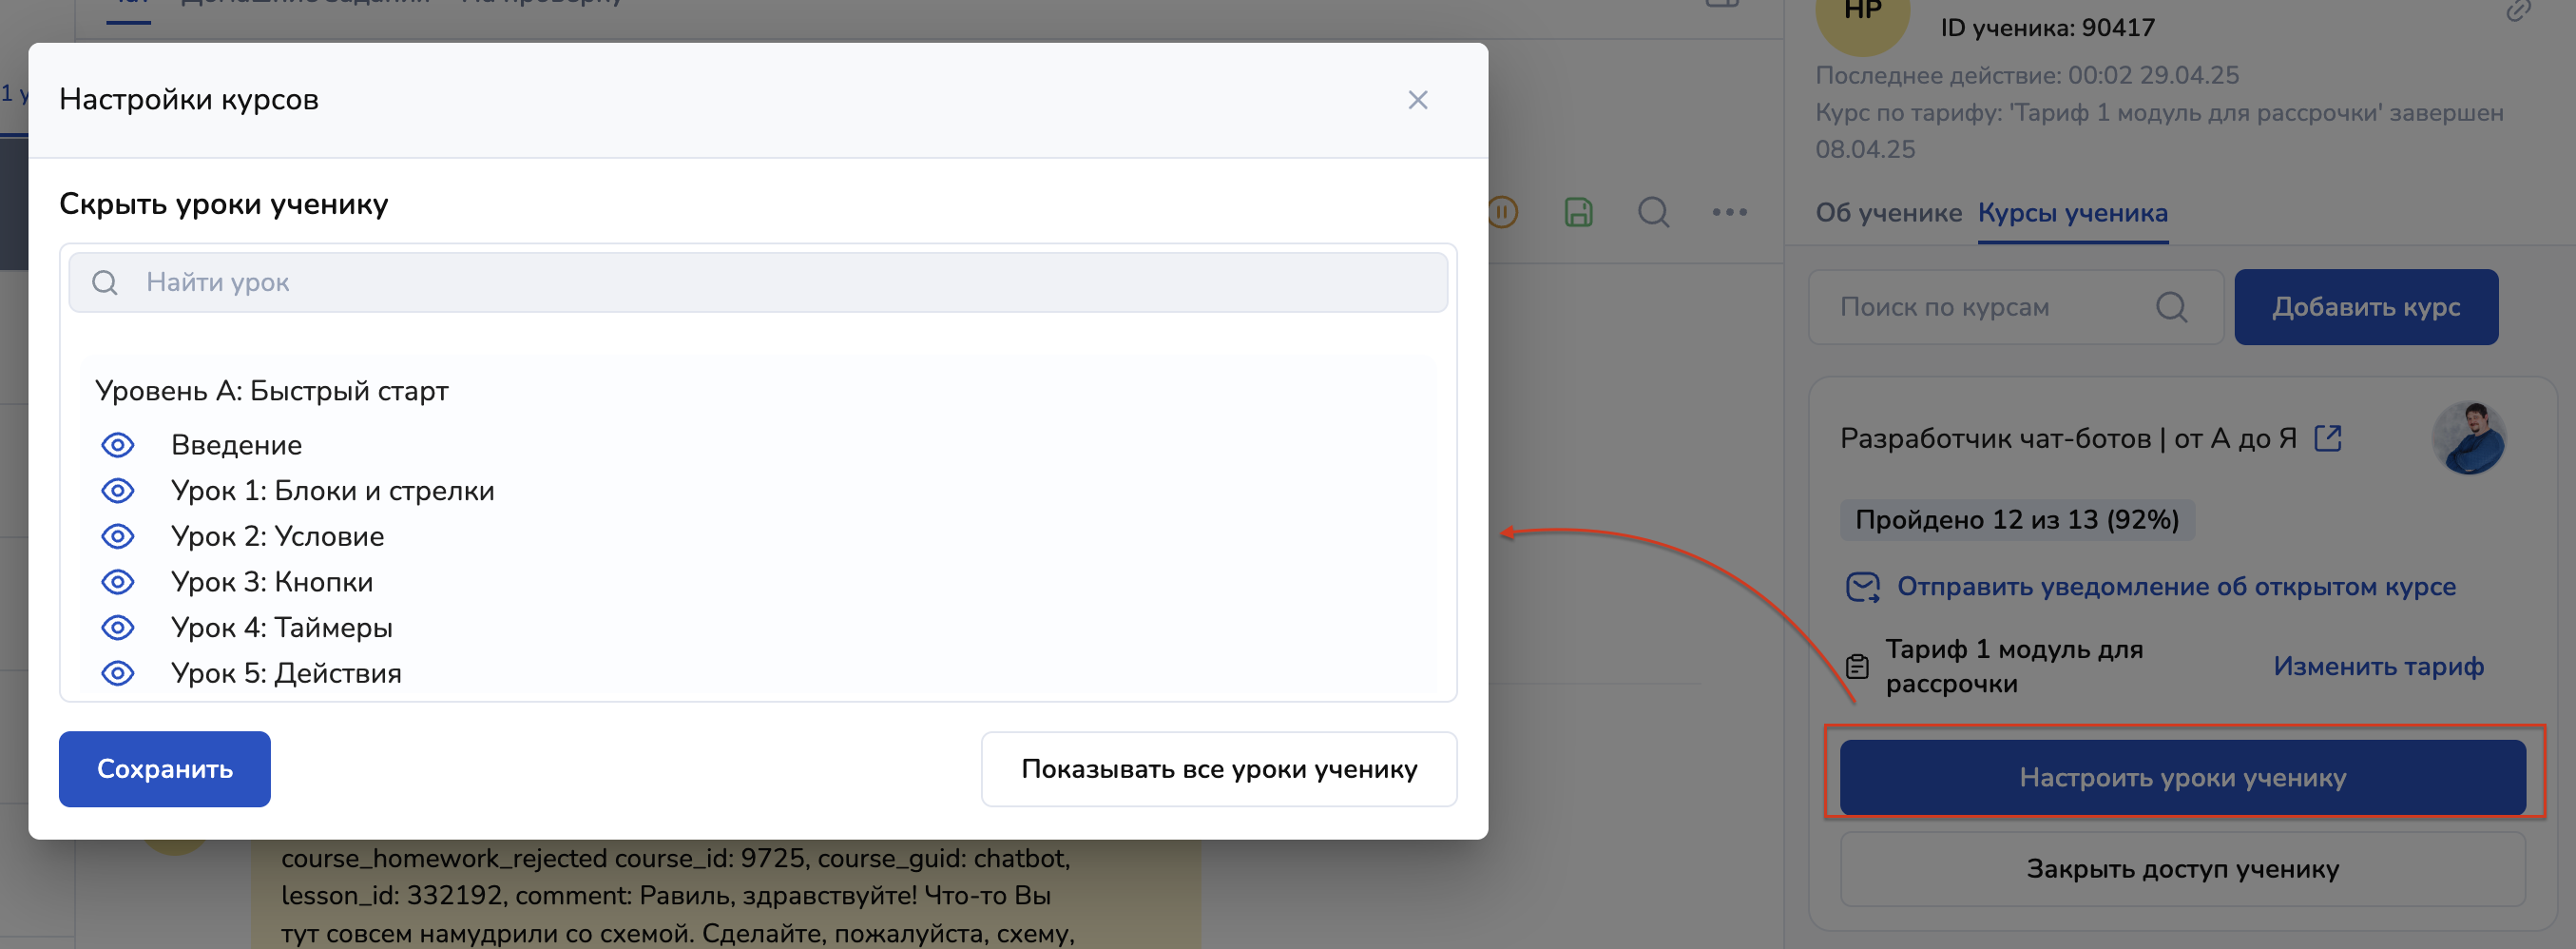The height and width of the screenshot is (949, 2576).
Task: Click Отправить уведомление об открытом курсе link
Action: [x=2175, y=587]
